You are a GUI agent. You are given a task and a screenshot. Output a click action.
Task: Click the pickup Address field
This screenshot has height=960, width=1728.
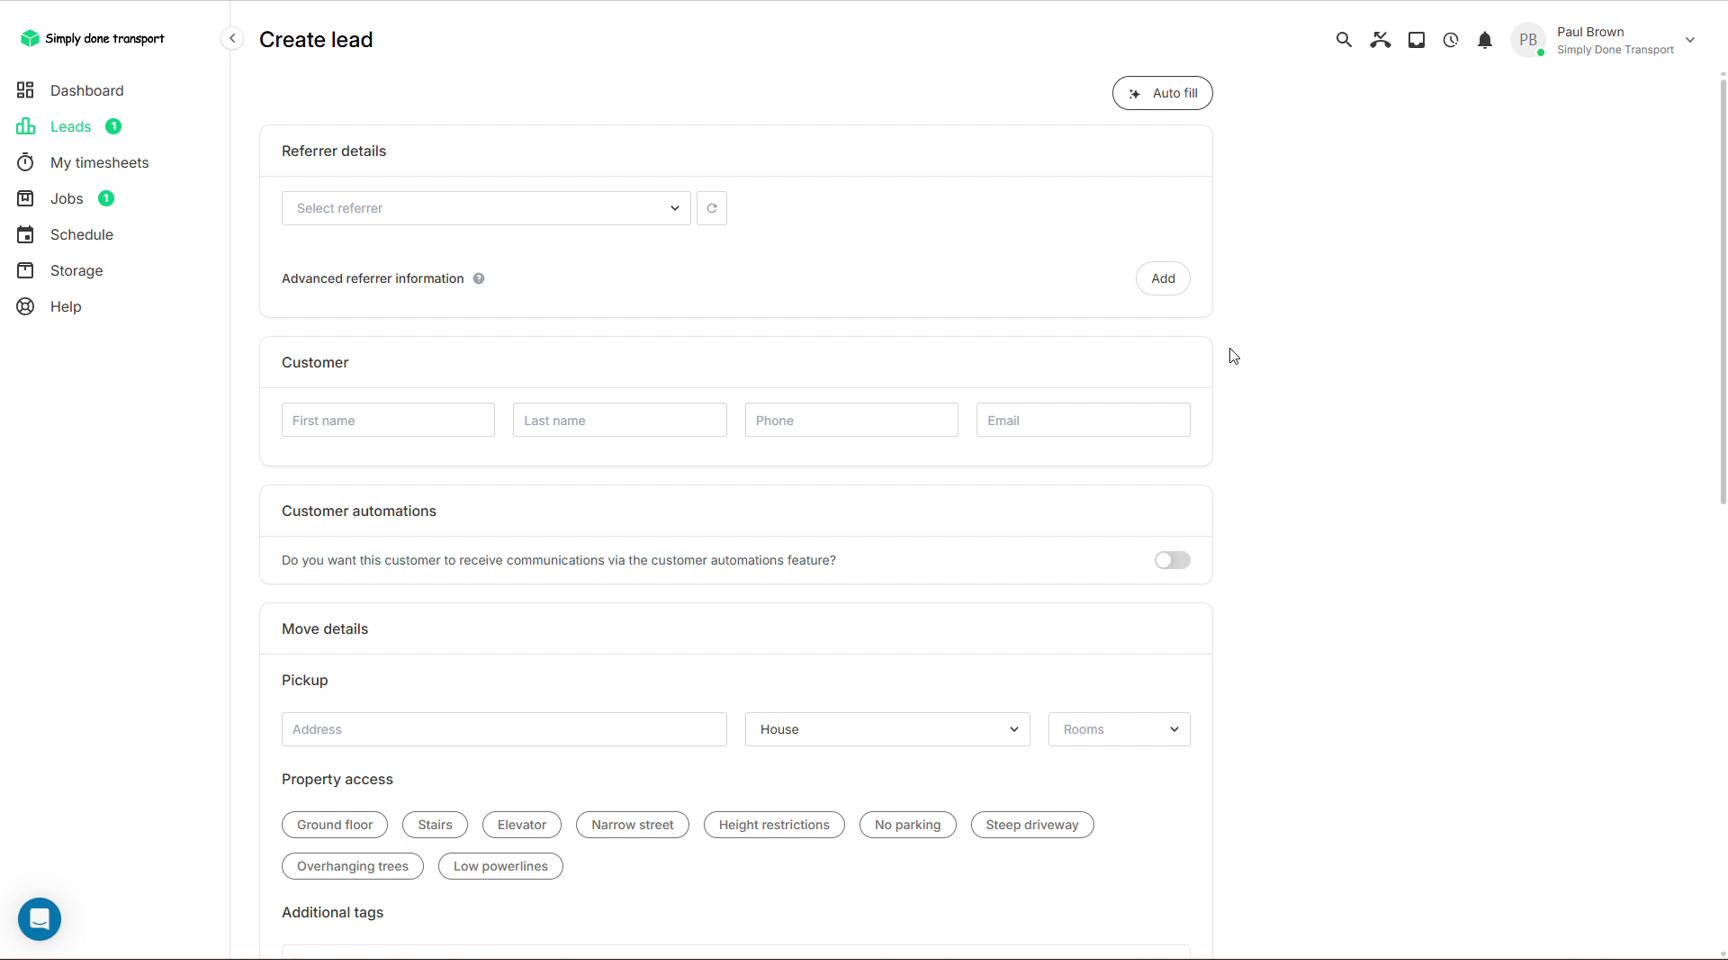click(x=504, y=729)
